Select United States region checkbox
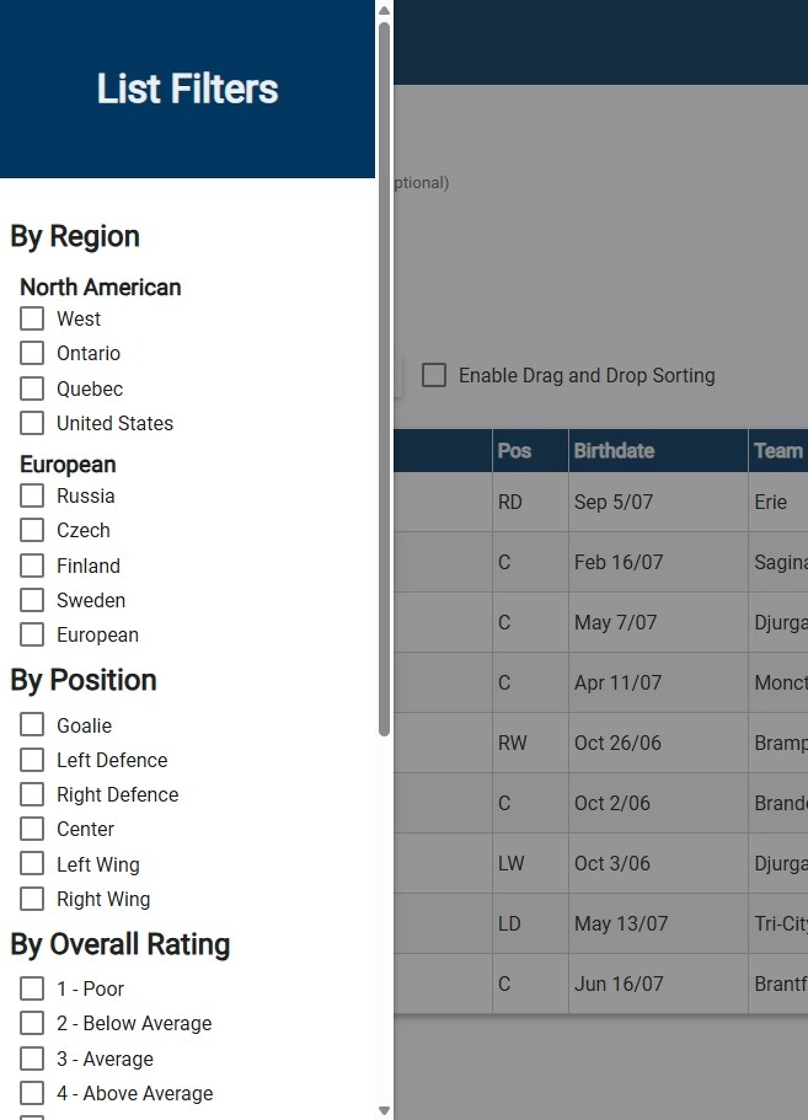The height and width of the screenshot is (1120, 808). 31,423
